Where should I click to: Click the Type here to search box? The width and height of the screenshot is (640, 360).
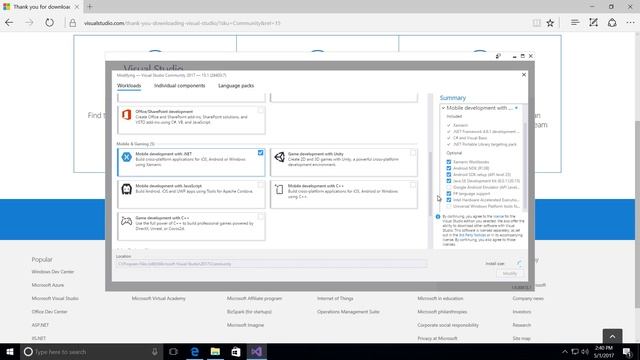tap(91, 351)
